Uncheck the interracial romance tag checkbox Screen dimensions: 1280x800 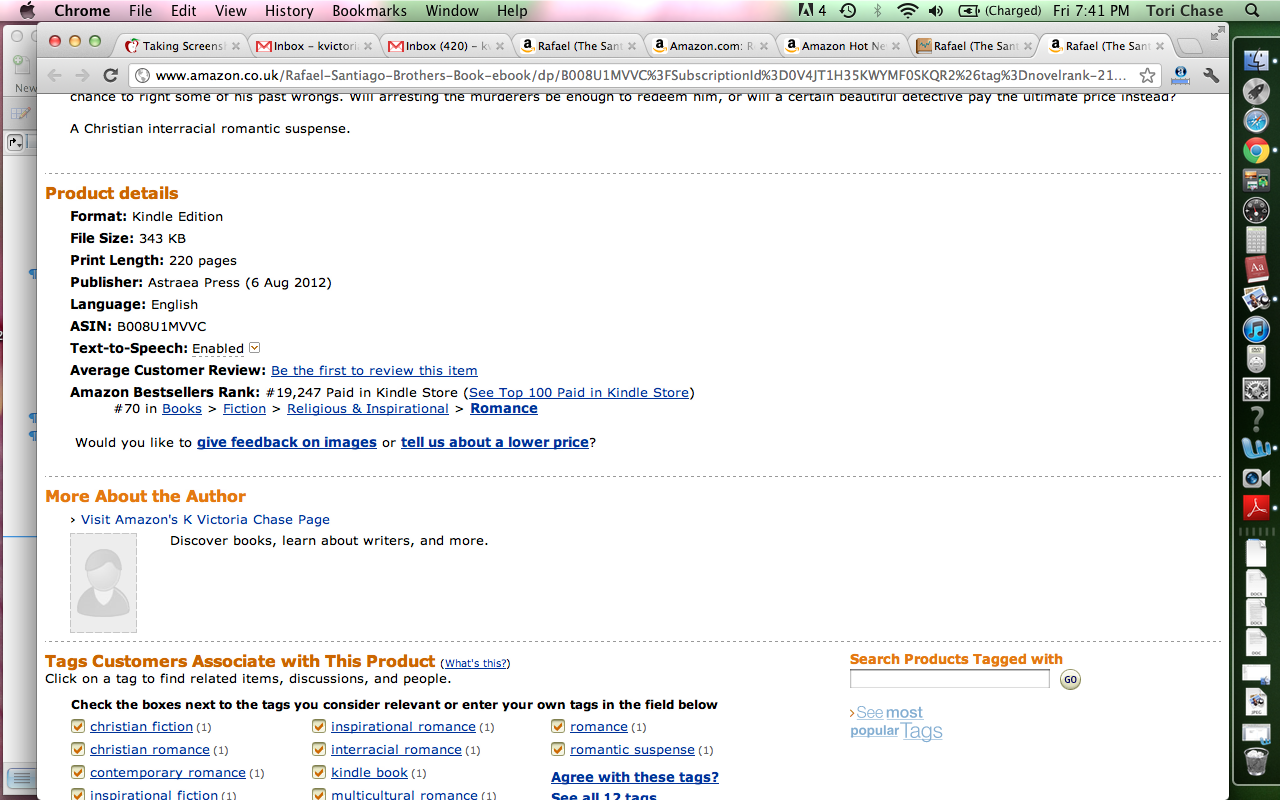click(319, 750)
